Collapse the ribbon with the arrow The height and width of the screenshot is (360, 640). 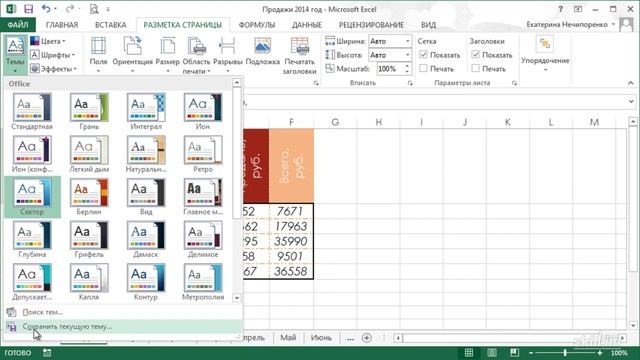point(631,83)
